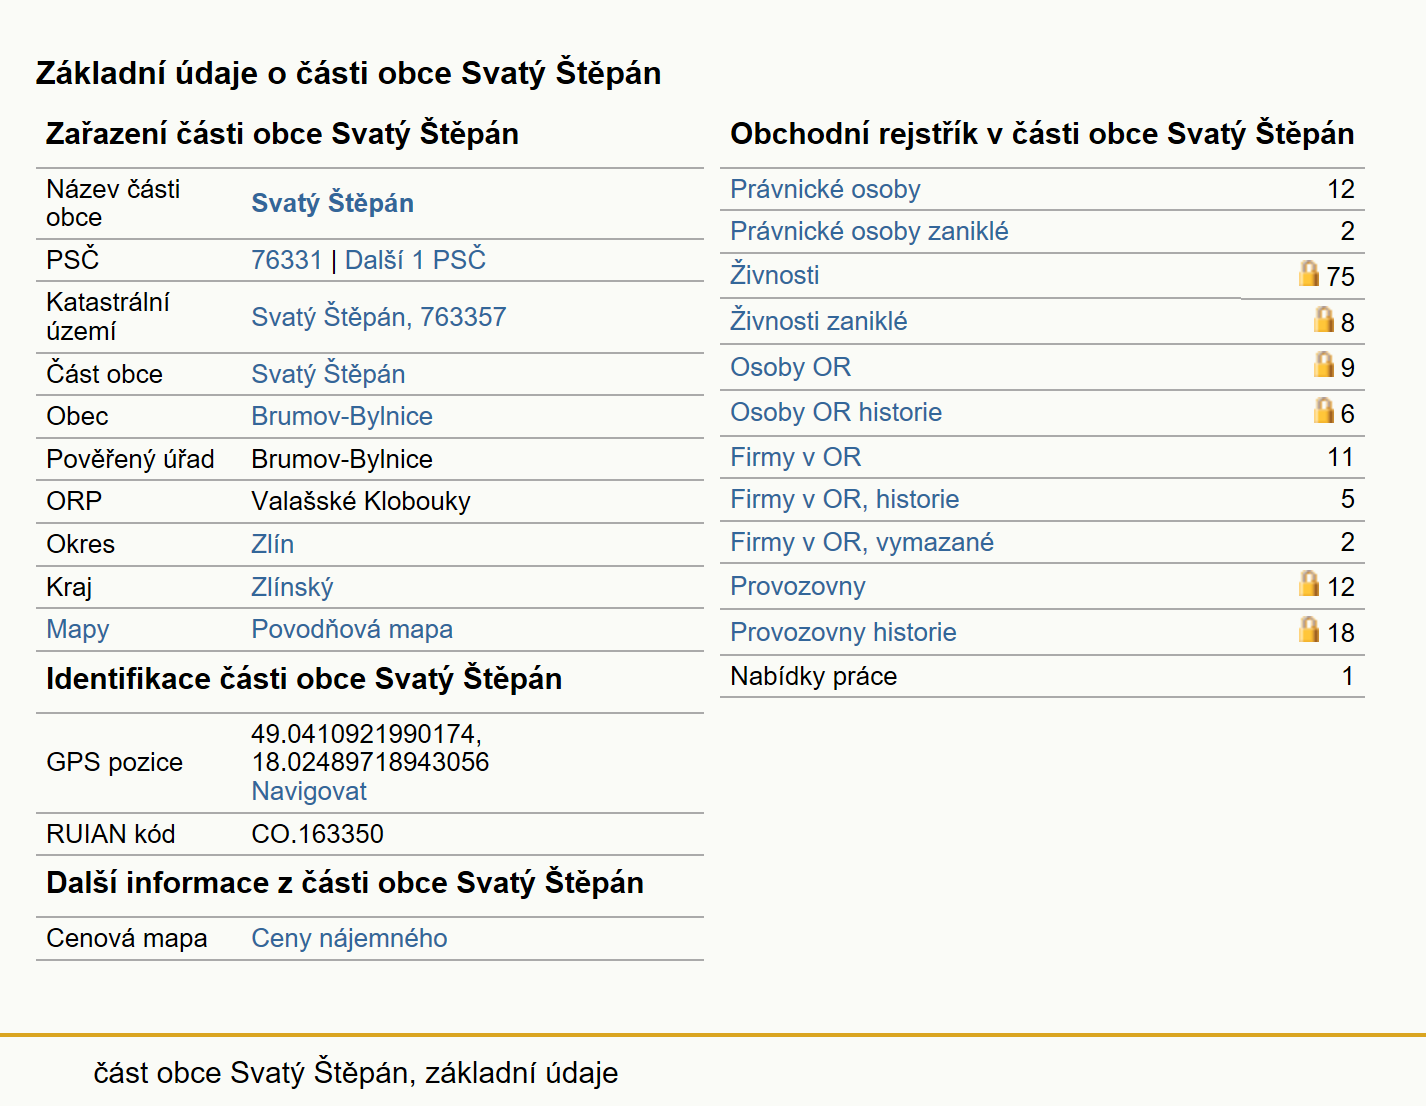
Task: Open the Brumov-Bylnice municipality link
Action: pos(342,416)
